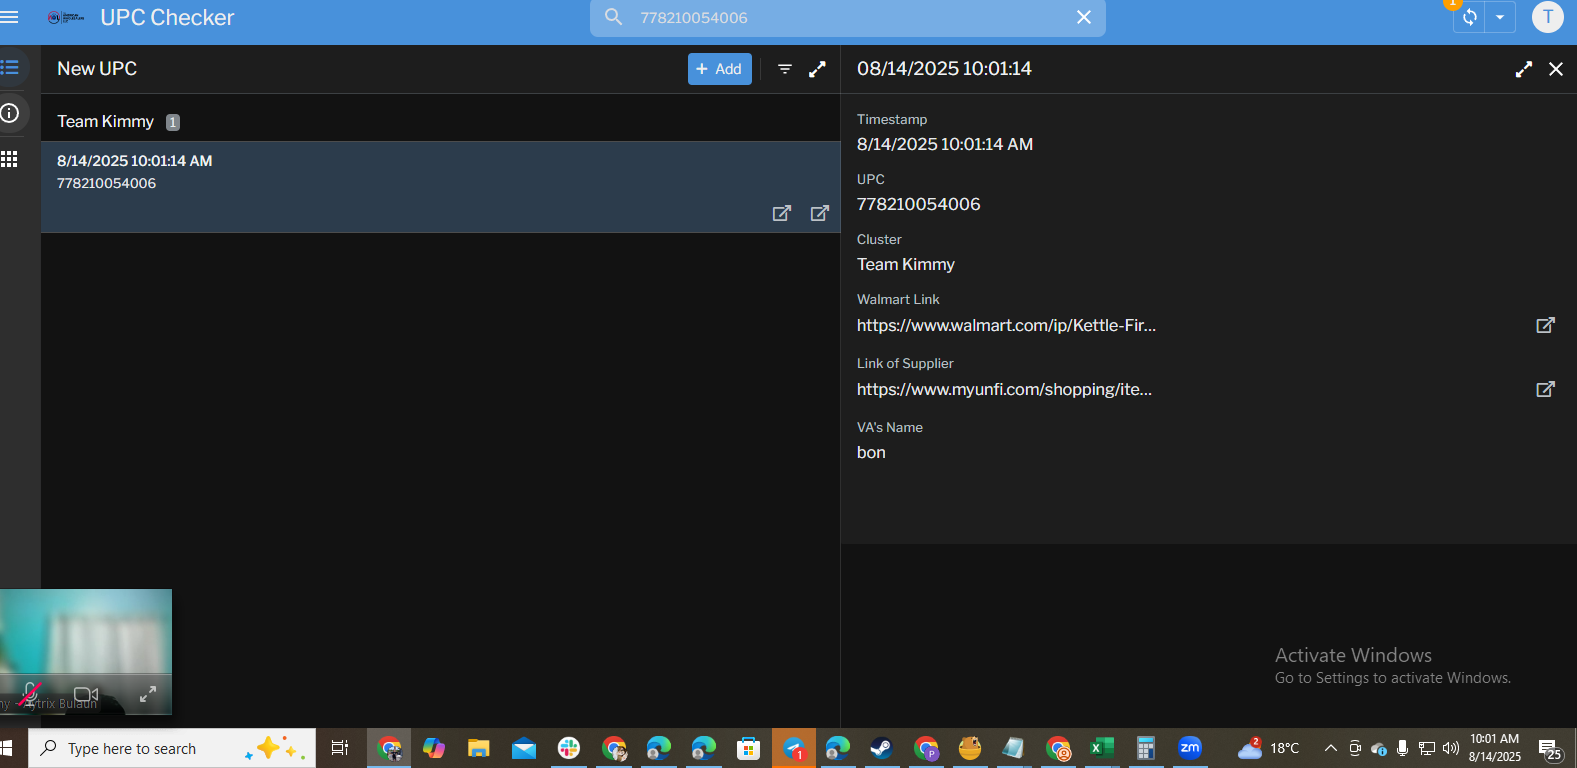Viewport: 1577px width, 768px height.
Task: Click the info icon in left sidebar
Action: pyautogui.click(x=10, y=113)
